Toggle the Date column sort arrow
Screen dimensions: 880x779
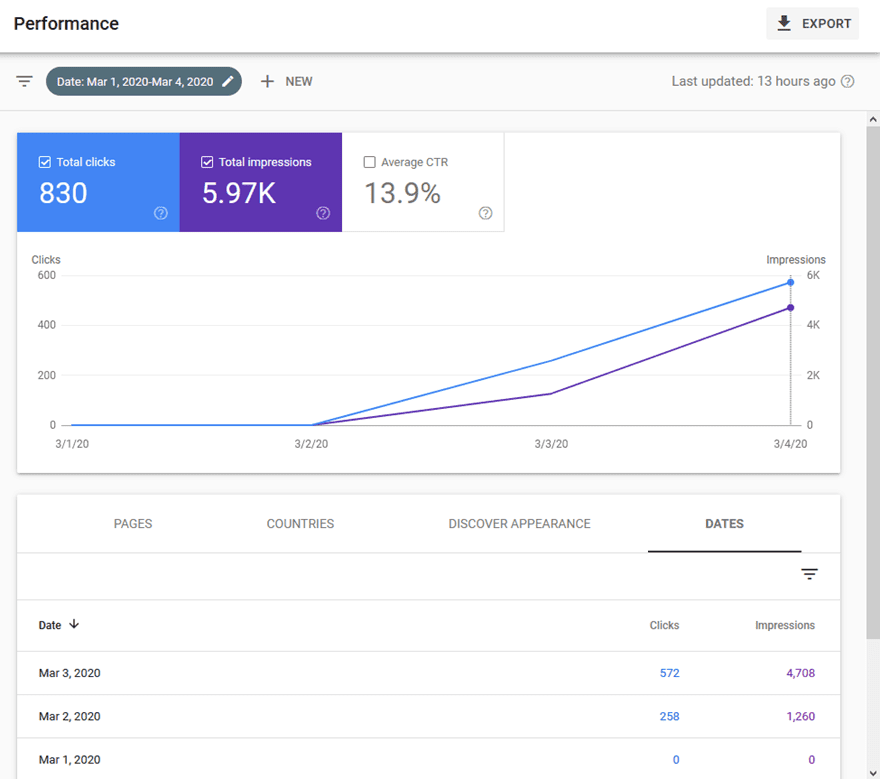point(74,624)
